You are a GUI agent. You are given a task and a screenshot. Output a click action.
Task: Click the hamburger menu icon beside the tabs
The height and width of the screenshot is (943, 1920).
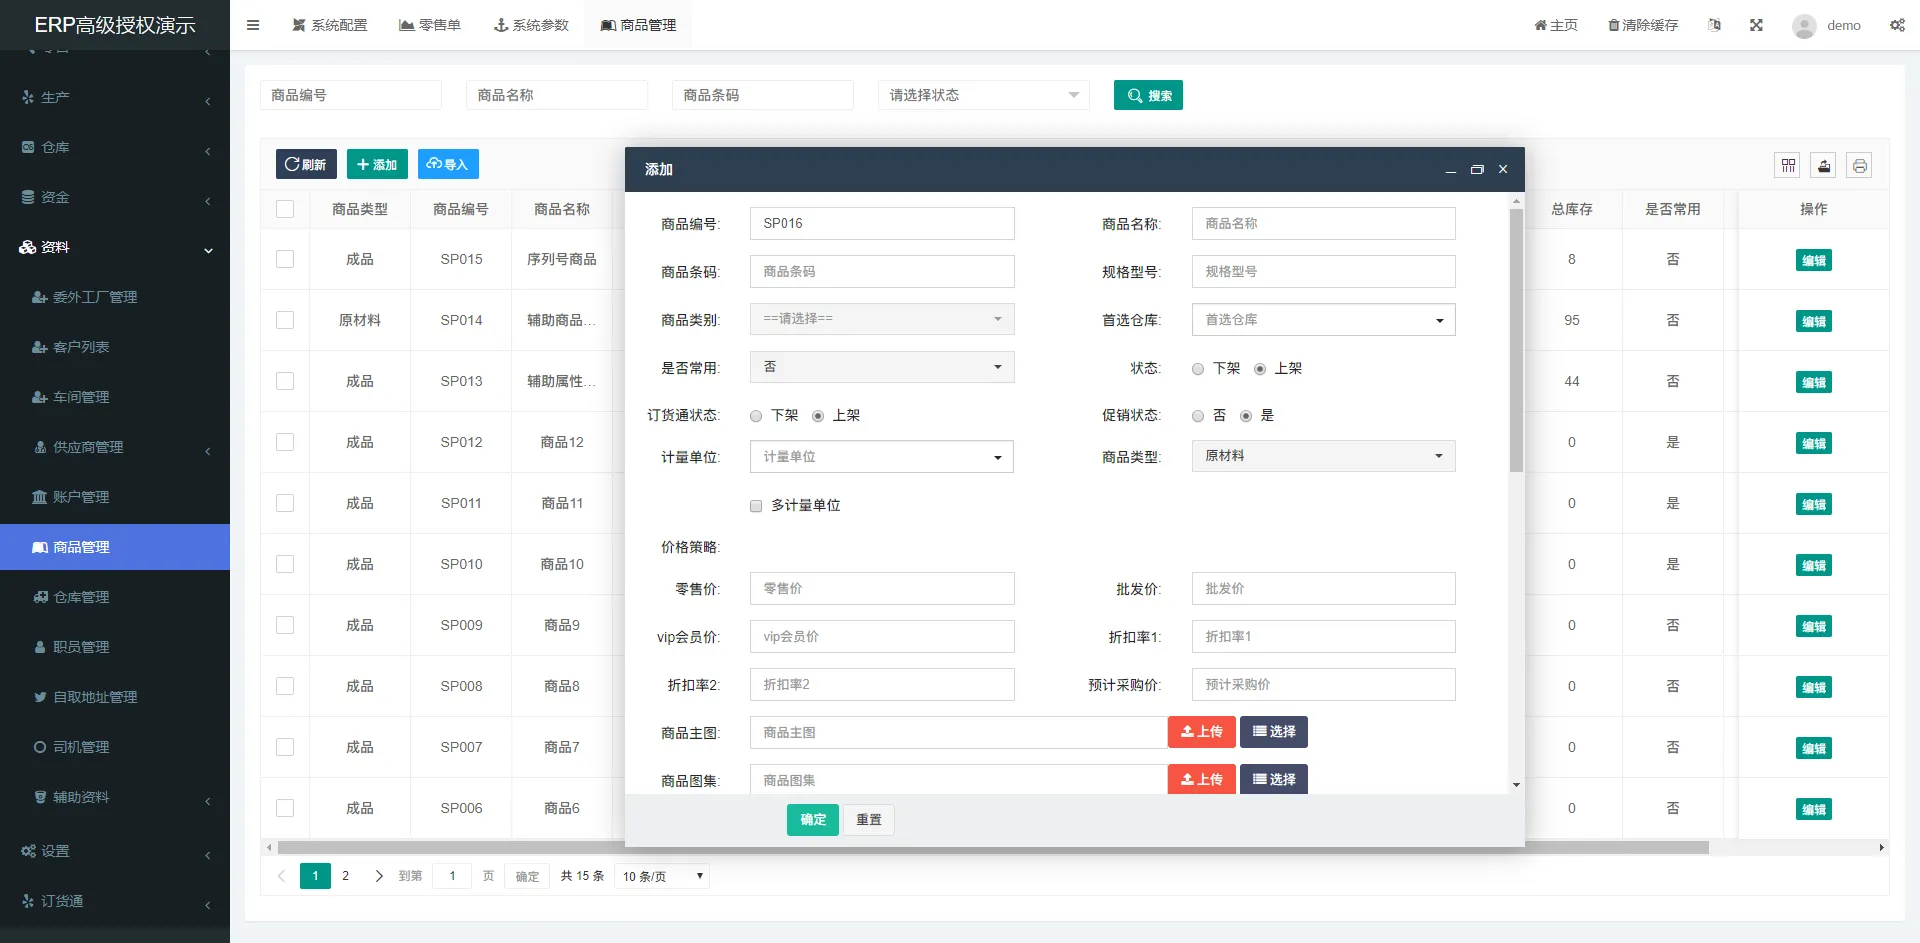pos(253,24)
